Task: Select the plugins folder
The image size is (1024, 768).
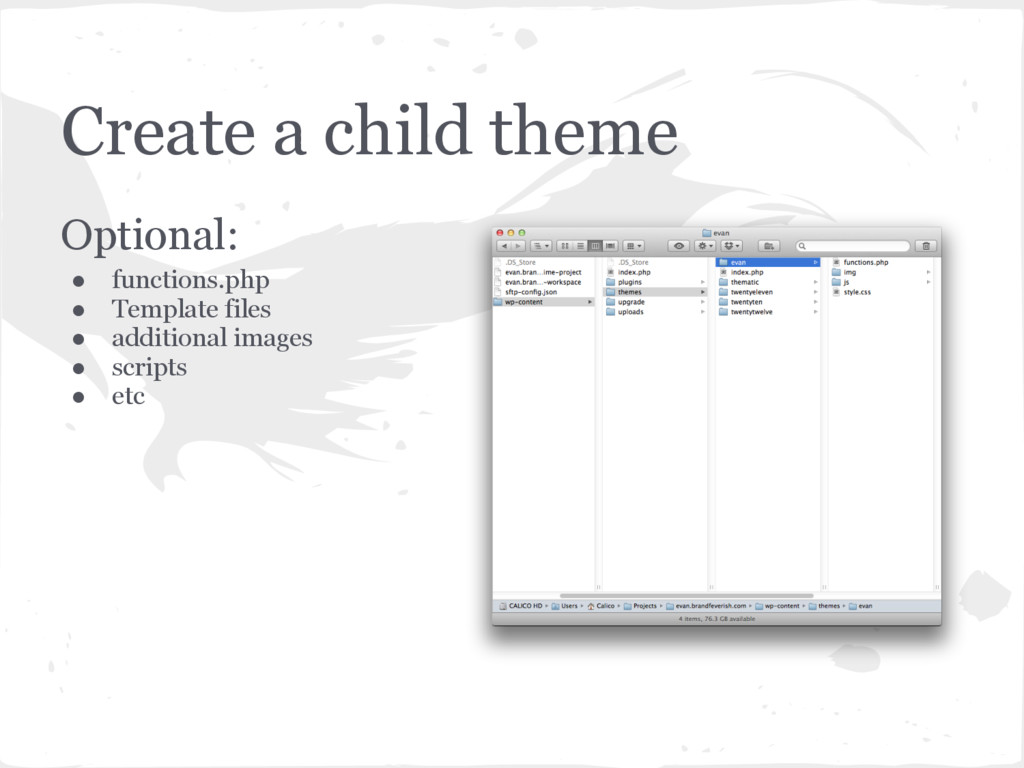Action: tap(656, 282)
